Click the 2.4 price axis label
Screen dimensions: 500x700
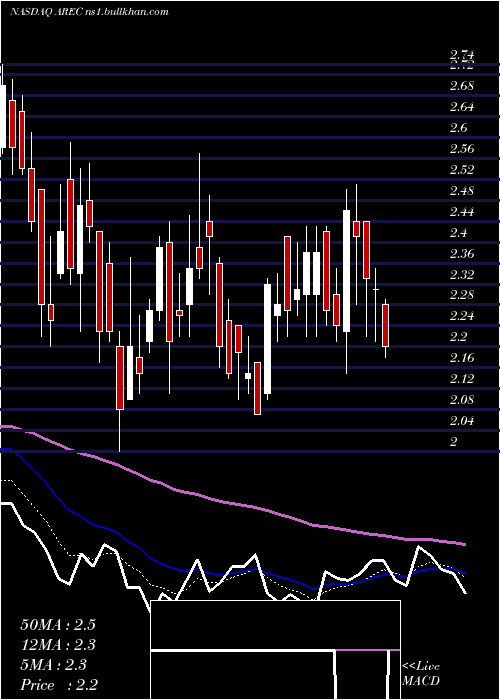[x=458, y=233]
